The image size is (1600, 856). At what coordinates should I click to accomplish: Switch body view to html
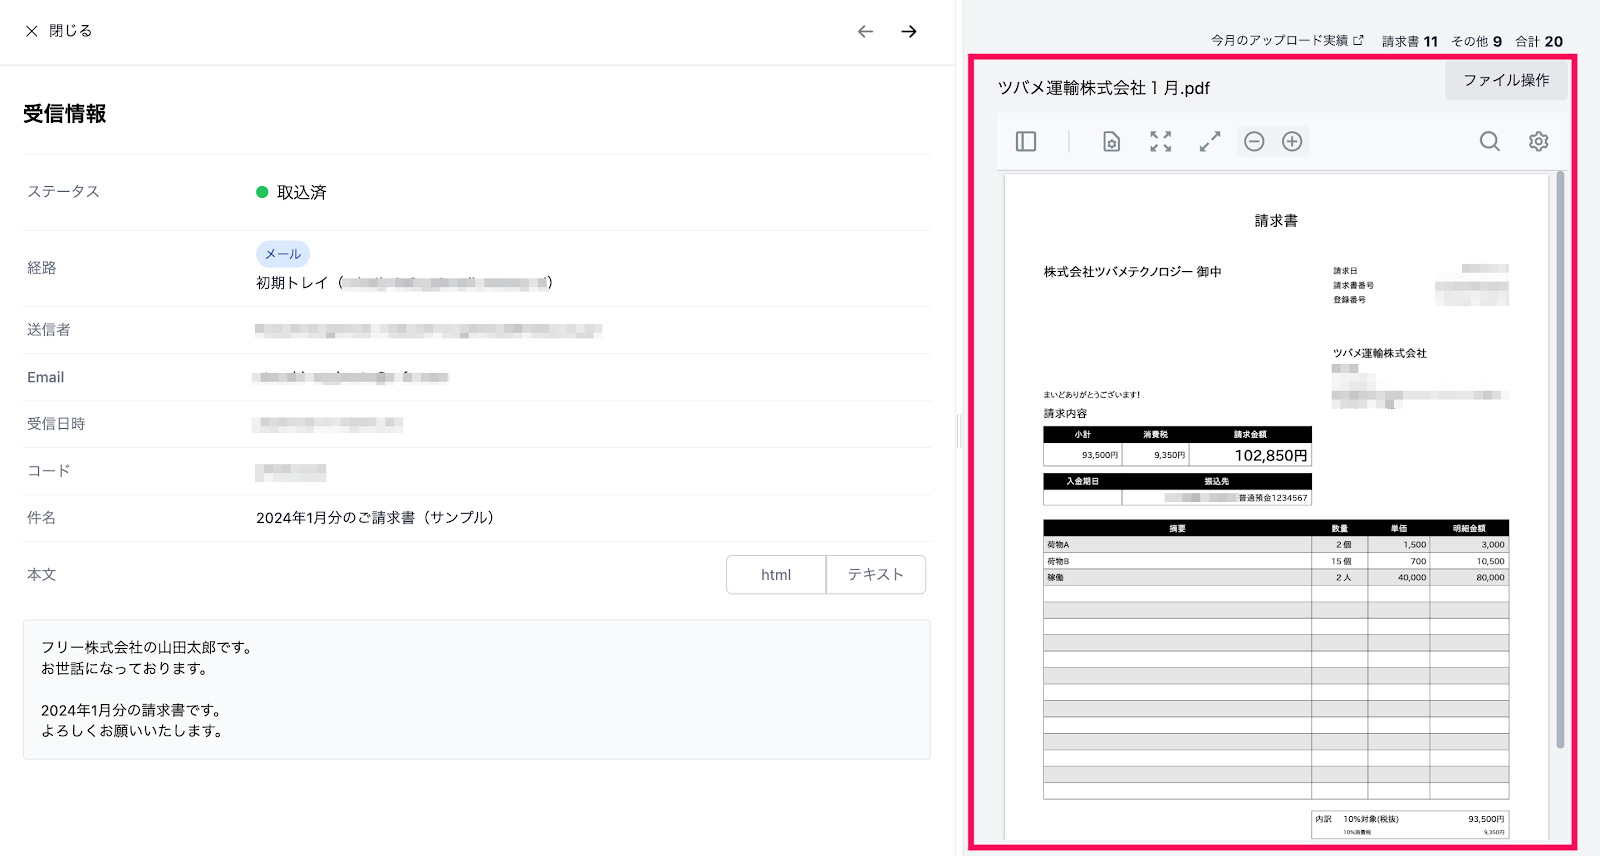(776, 575)
